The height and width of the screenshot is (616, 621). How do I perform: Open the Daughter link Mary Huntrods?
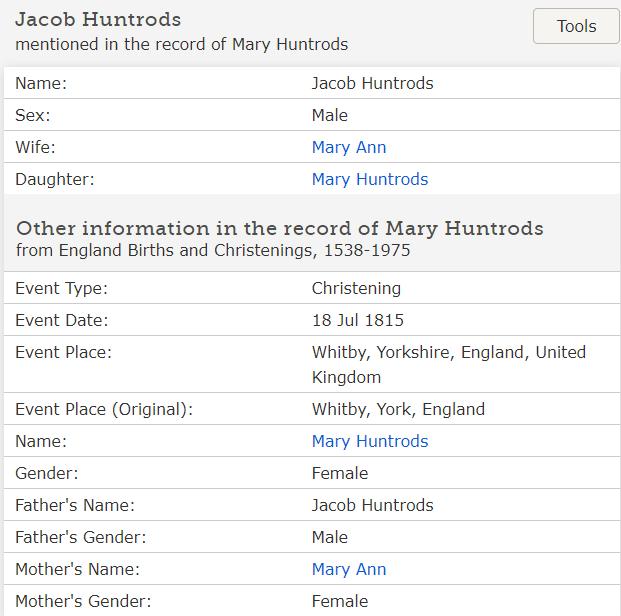coord(369,179)
